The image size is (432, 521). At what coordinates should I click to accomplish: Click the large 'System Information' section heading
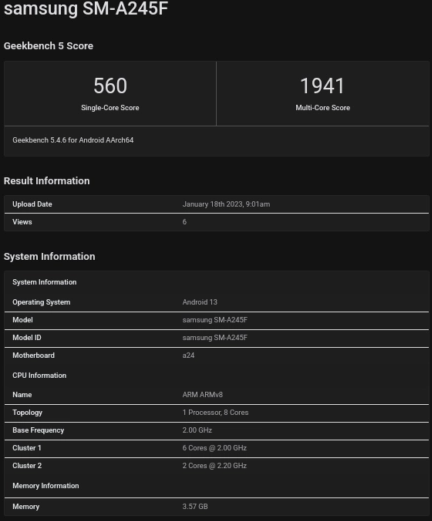coord(49,256)
